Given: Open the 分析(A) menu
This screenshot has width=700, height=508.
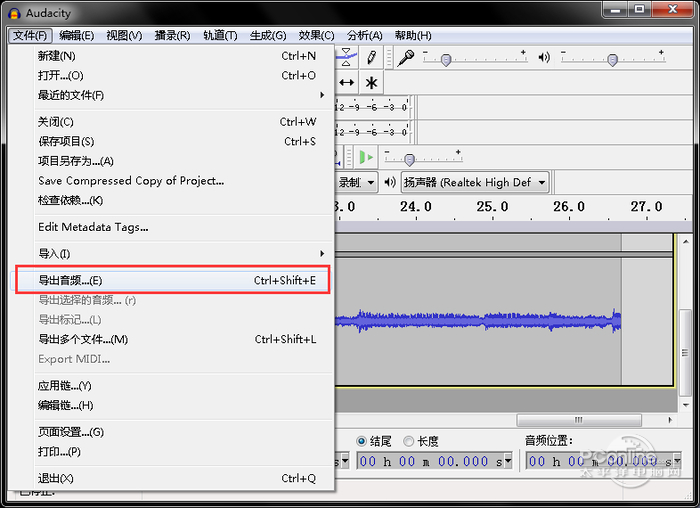Looking at the screenshot, I should pyautogui.click(x=364, y=35).
